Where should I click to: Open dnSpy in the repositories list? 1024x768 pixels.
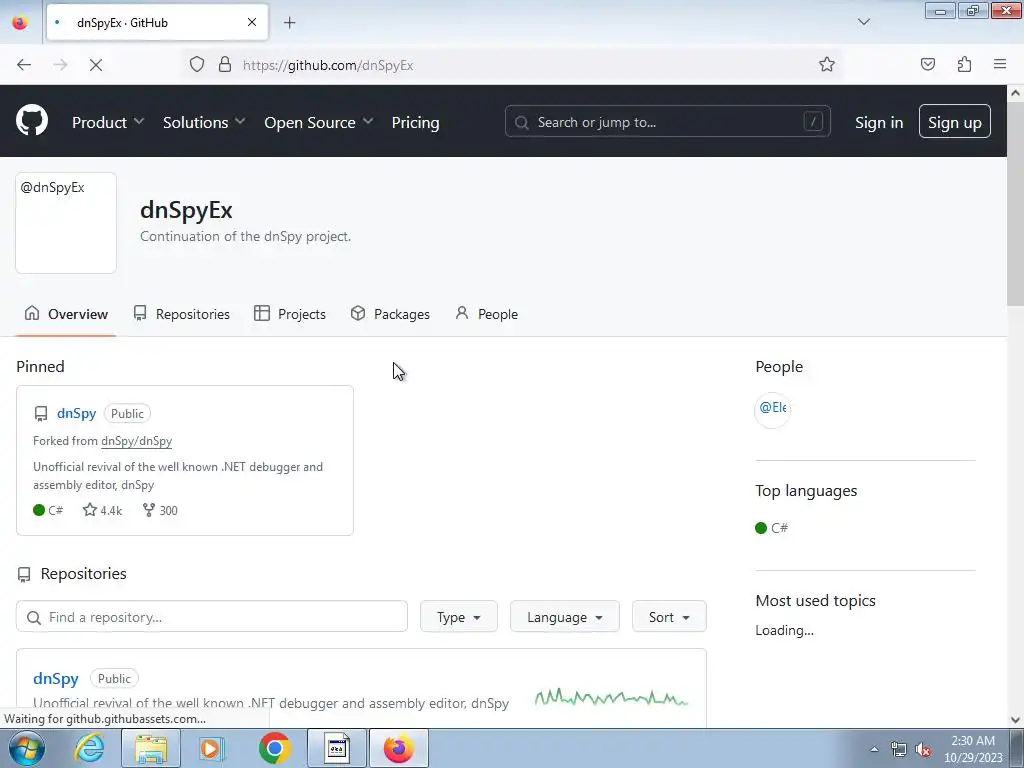tap(56, 679)
